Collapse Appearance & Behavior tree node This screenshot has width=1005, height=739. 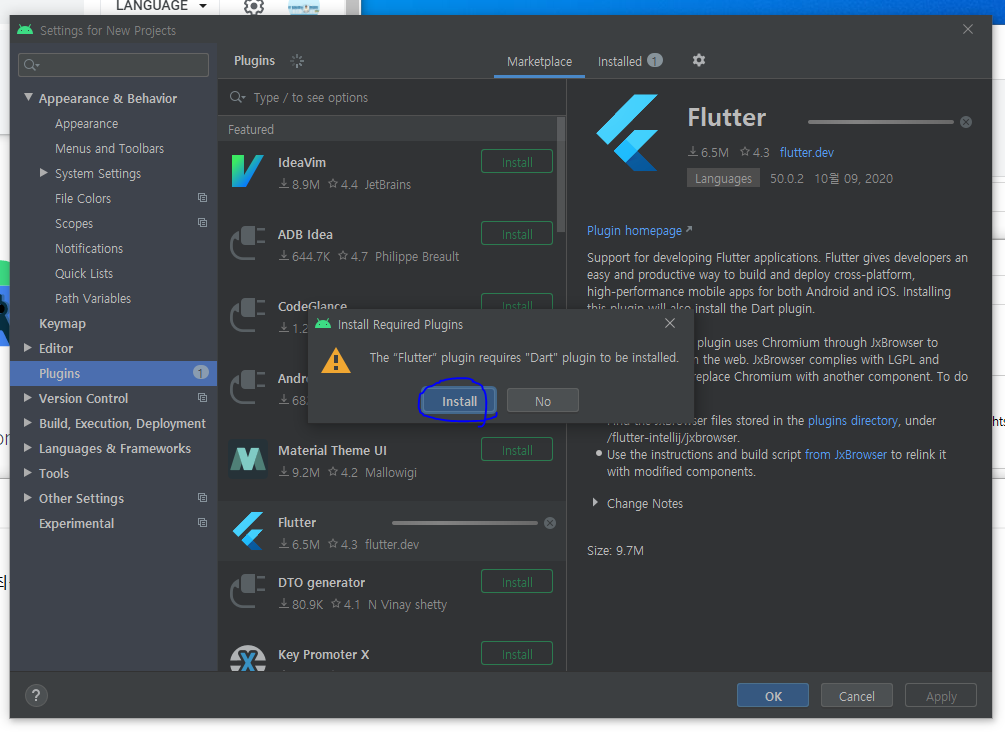(28, 97)
